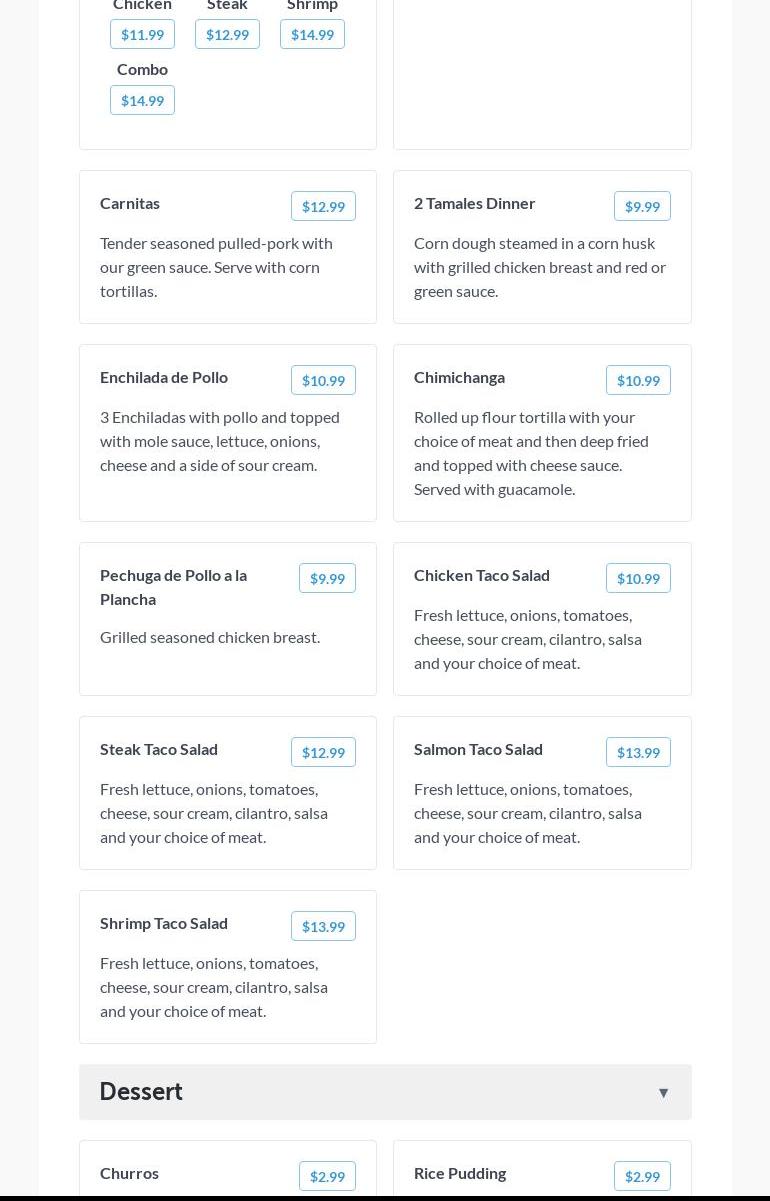Select the Rice Pudding $2.99 price button
This screenshot has width=770, height=1201.
642,1176
